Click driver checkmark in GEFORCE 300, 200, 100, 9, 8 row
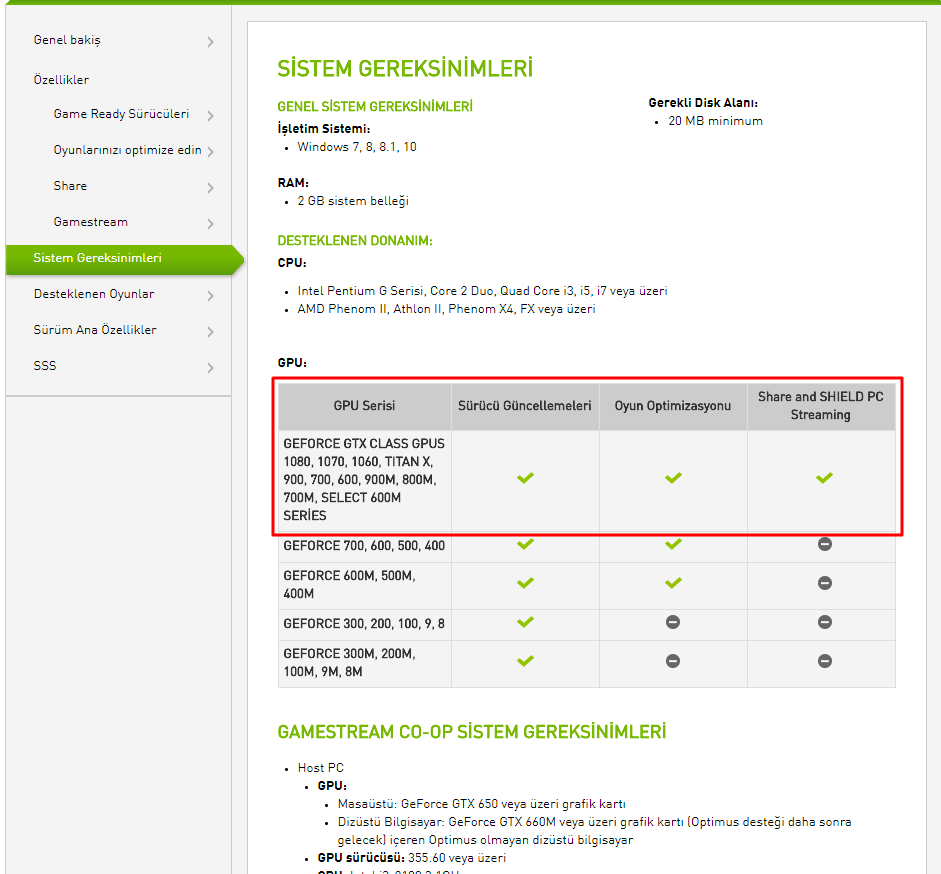Viewport: 941px width, 874px height. (x=525, y=622)
